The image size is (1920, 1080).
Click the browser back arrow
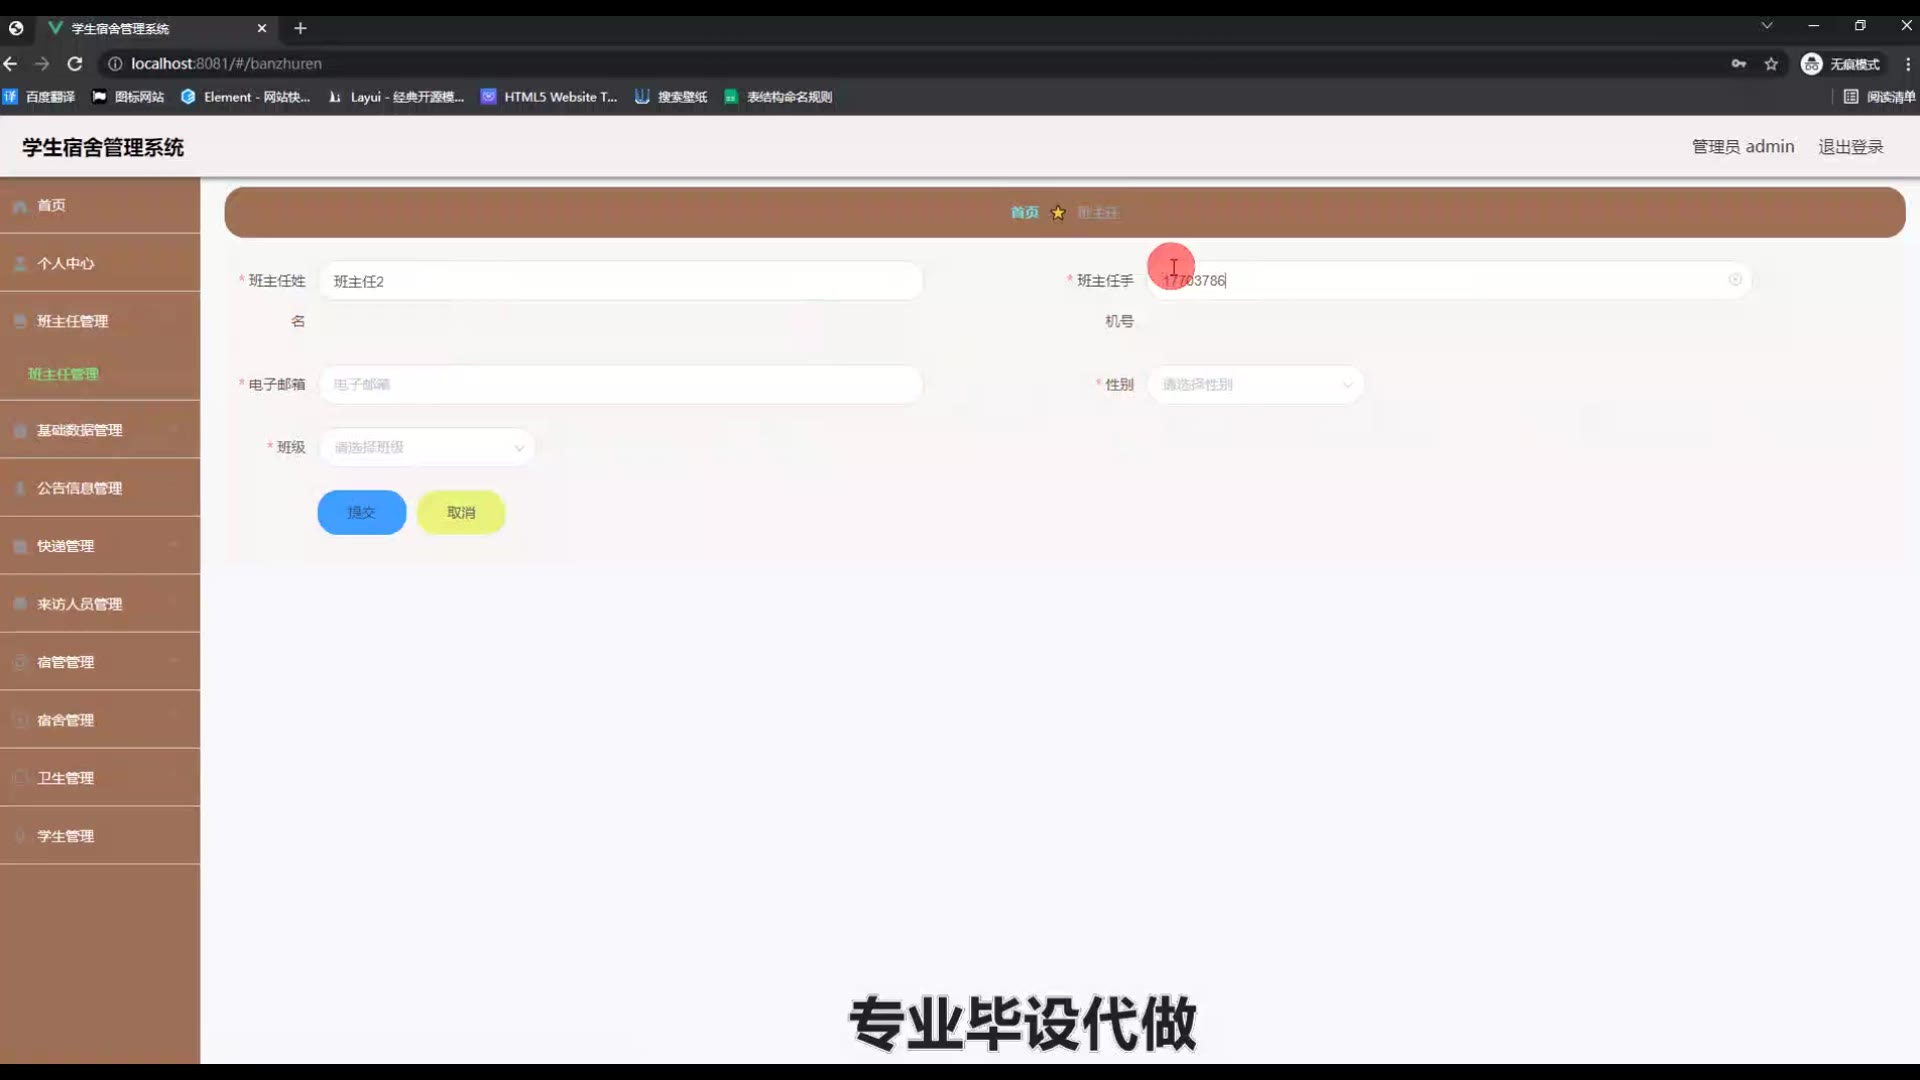(x=11, y=64)
